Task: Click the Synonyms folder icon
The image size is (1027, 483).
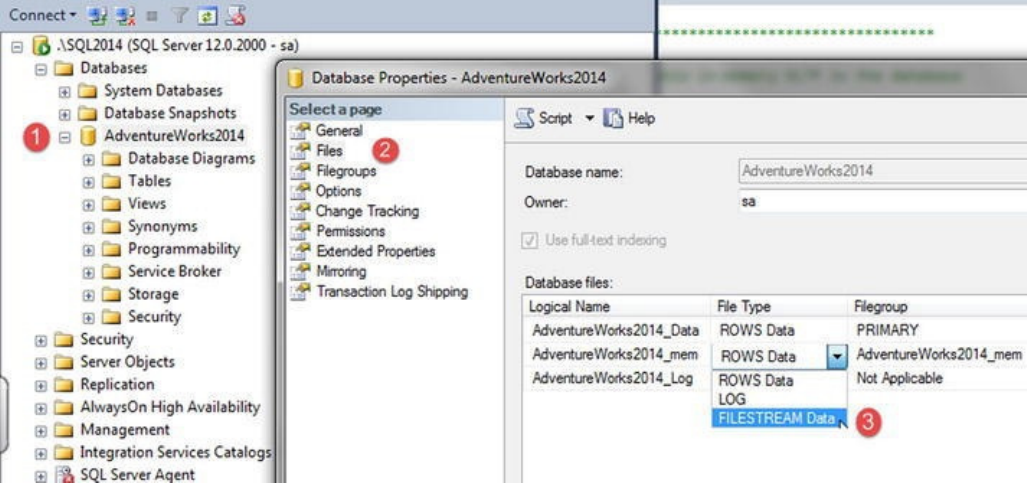Action: click(111, 227)
